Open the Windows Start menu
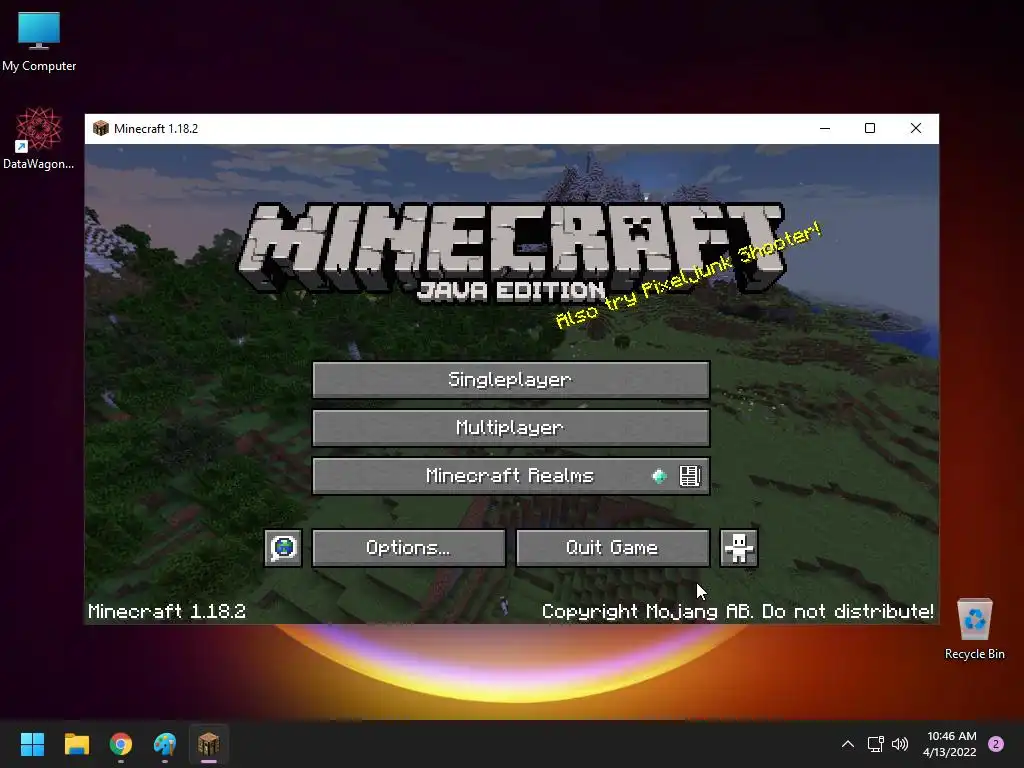 point(32,744)
